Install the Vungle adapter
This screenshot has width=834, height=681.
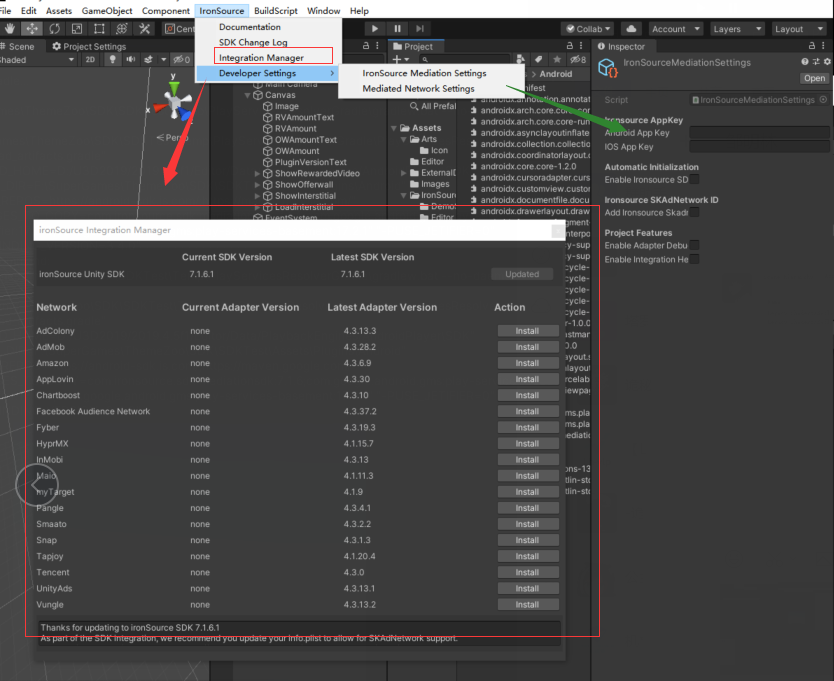tap(528, 604)
